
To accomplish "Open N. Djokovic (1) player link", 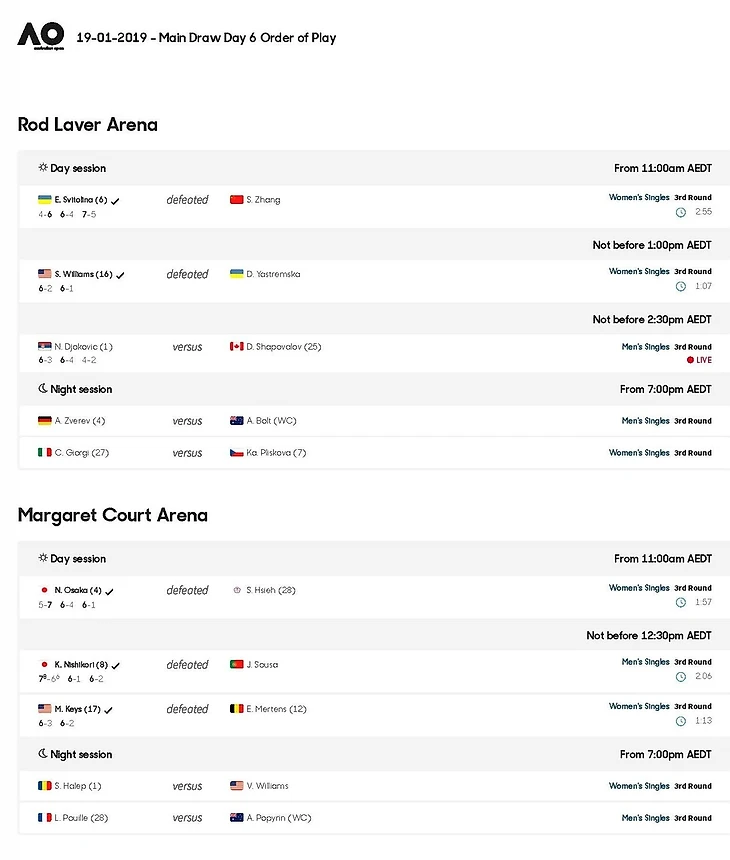I will pyautogui.click(x=84, y=347).
